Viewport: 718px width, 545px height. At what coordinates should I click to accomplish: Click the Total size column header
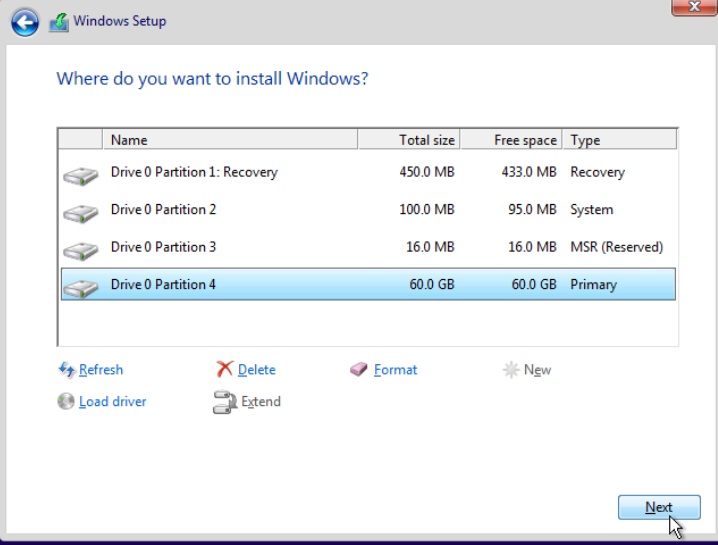click(x=409, y=140)
